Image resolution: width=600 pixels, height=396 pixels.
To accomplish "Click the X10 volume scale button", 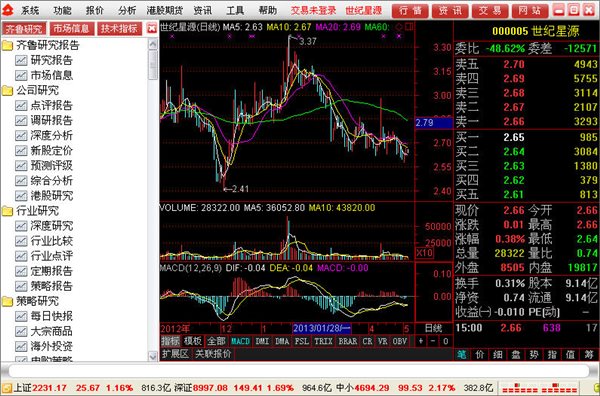I will point(424,253).
